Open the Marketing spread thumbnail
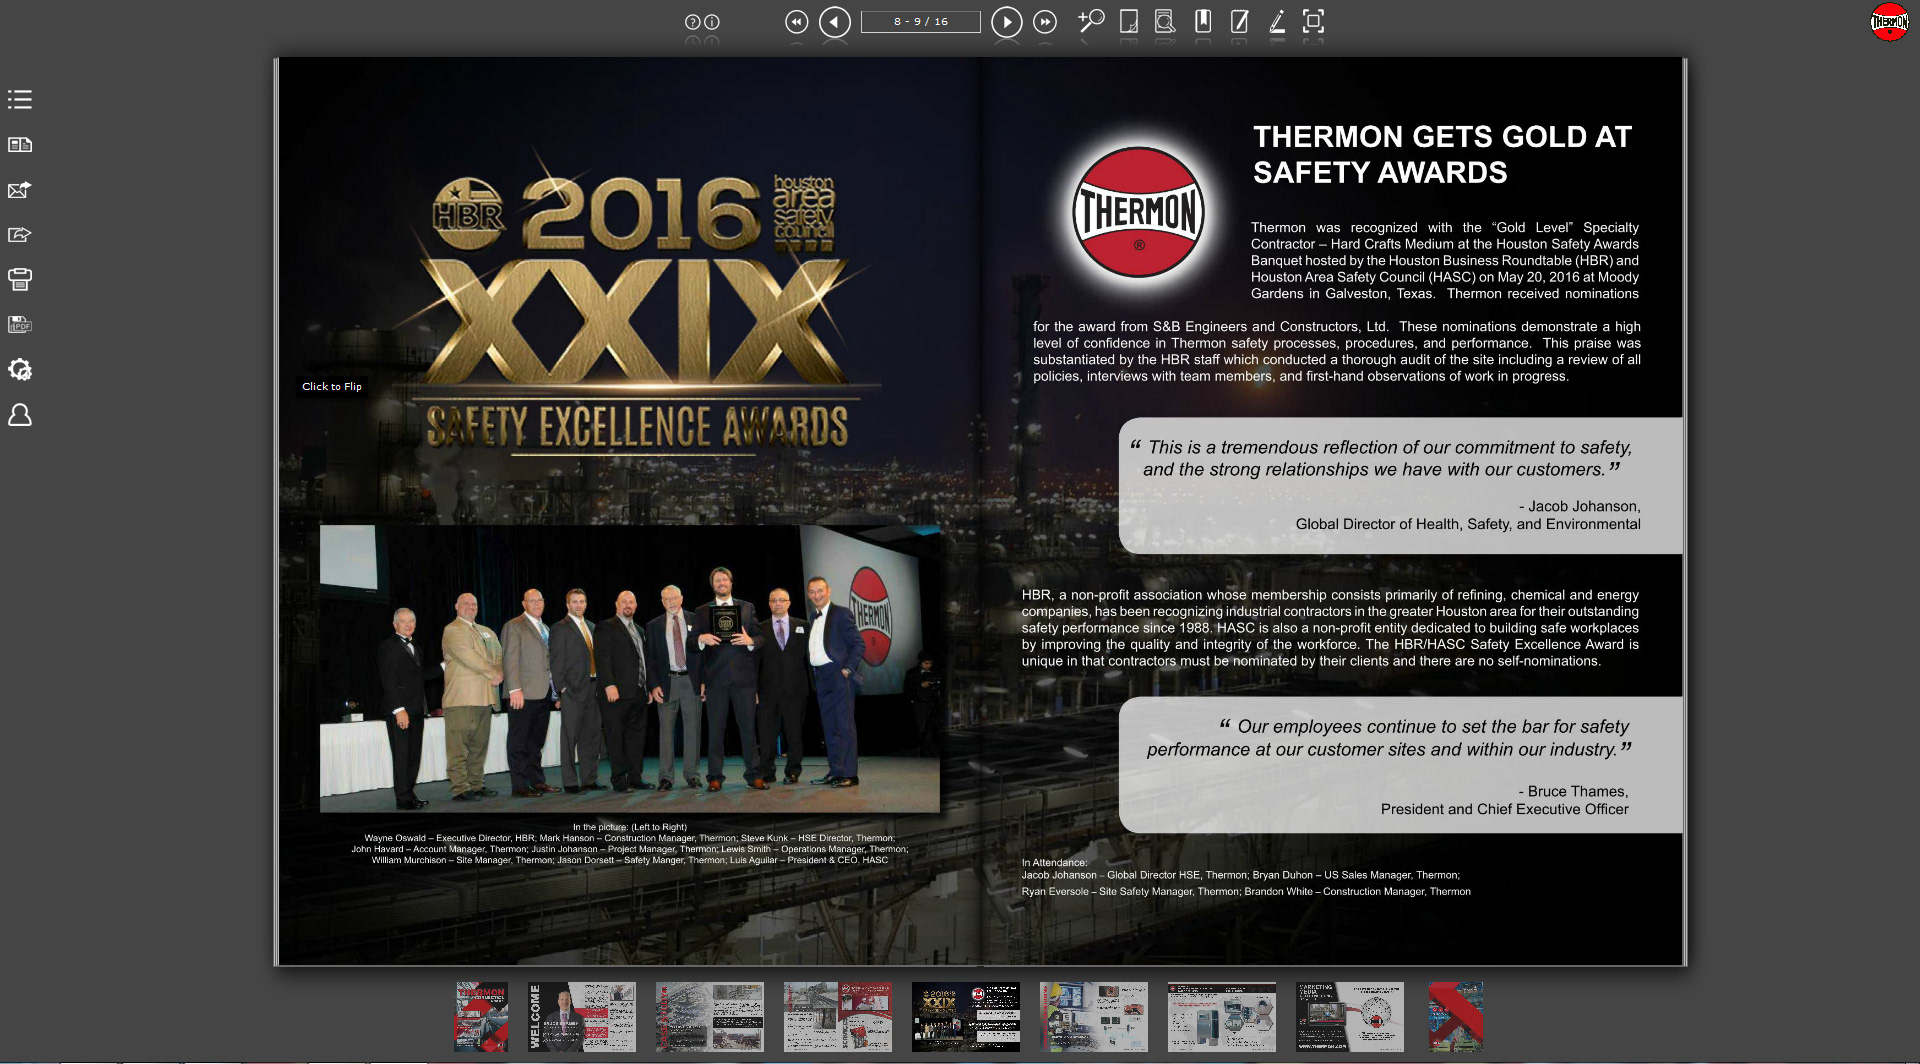 click(x=1349, y=1017)
